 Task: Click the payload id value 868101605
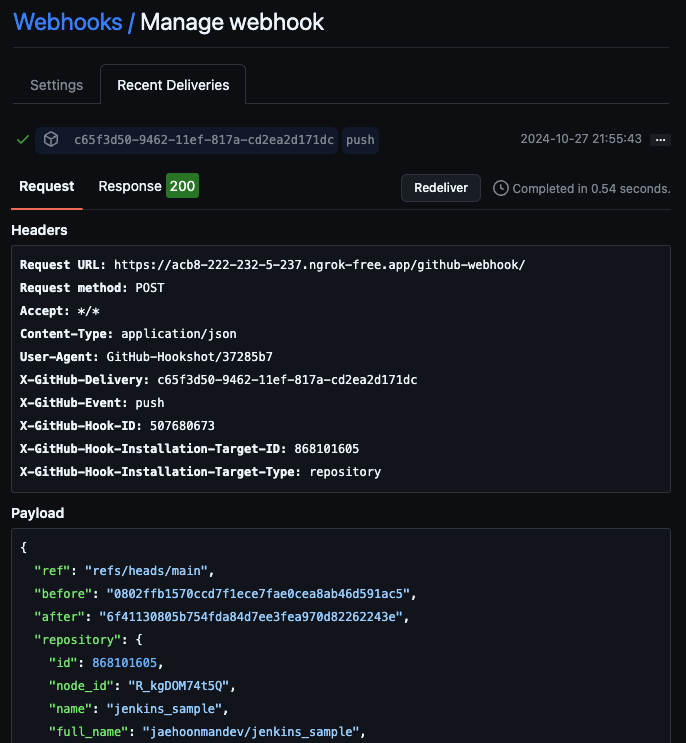[125, 662]
